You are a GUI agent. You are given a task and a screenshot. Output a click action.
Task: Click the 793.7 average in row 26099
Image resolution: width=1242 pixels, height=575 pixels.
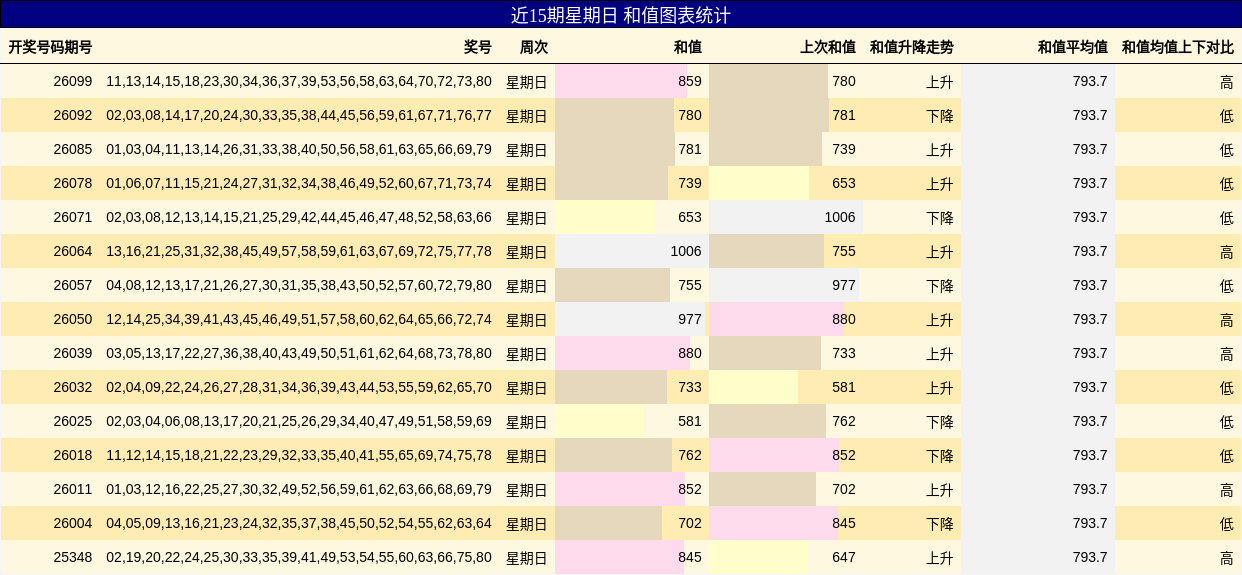click(1090, 81)
